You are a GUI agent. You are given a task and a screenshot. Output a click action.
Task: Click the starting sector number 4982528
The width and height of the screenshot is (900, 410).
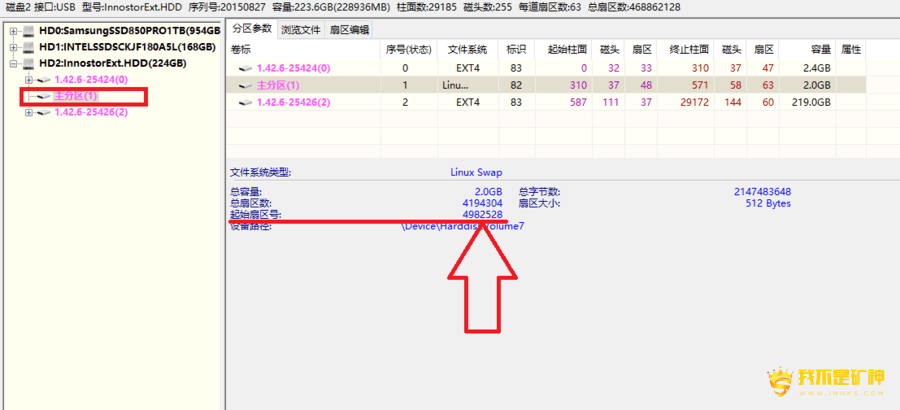tap(483, 215)
